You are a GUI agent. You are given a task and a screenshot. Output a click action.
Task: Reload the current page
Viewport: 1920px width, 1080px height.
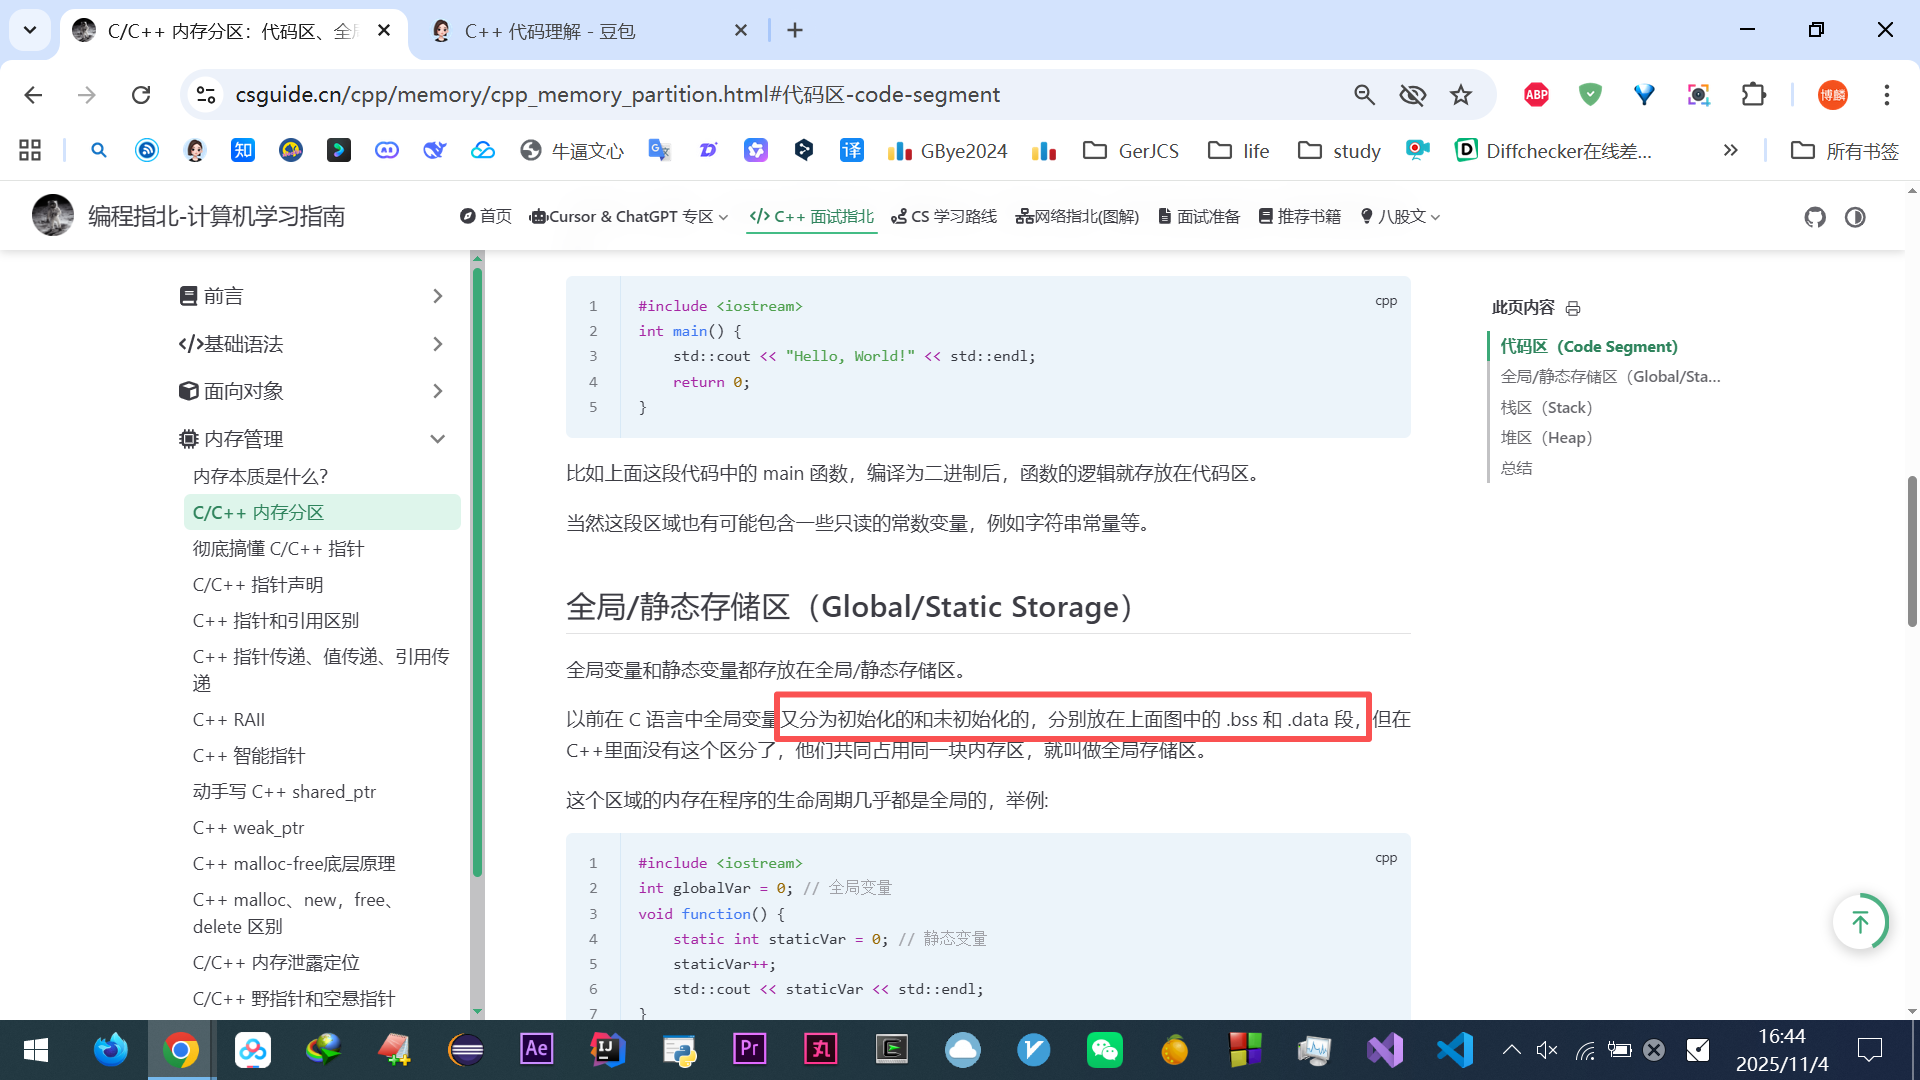click(x=141, y=95)
